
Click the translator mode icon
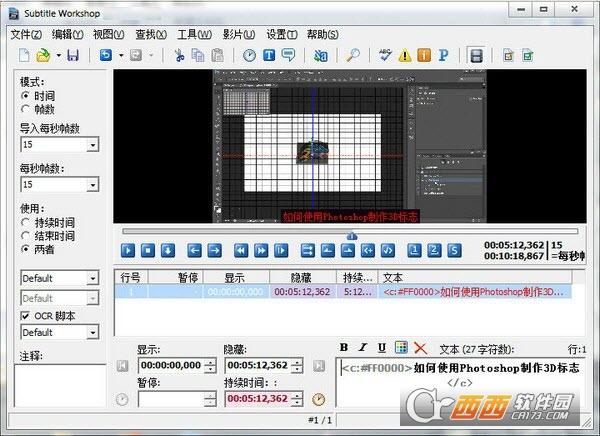click(x=321, y=56)
